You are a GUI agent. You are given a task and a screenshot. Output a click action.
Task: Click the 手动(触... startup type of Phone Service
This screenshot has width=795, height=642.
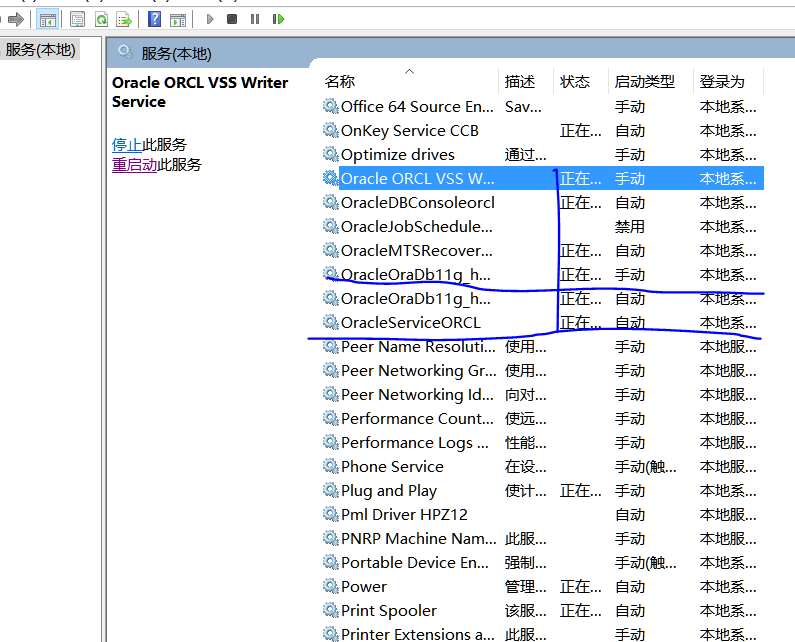pos(645,467)
